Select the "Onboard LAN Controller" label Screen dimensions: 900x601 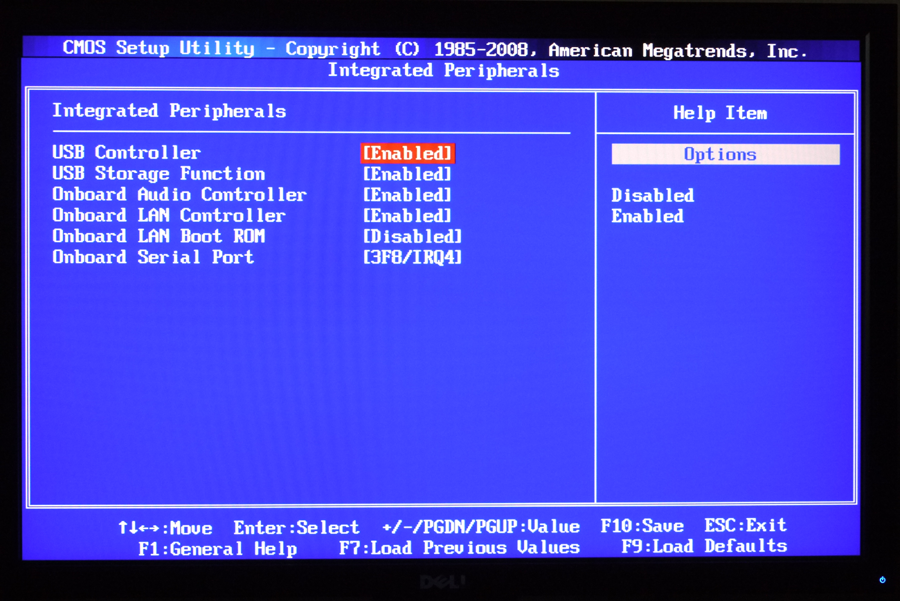click(169, 215)
